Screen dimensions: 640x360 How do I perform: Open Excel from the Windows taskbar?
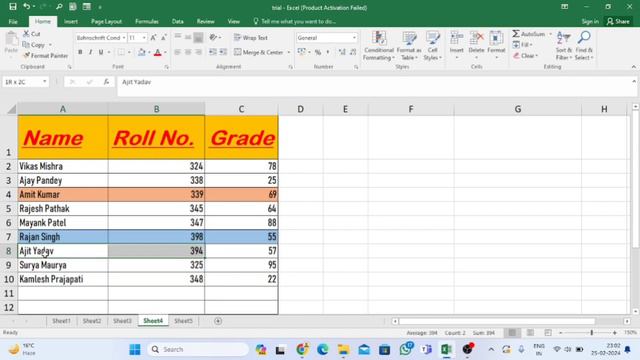click(446, 349)
